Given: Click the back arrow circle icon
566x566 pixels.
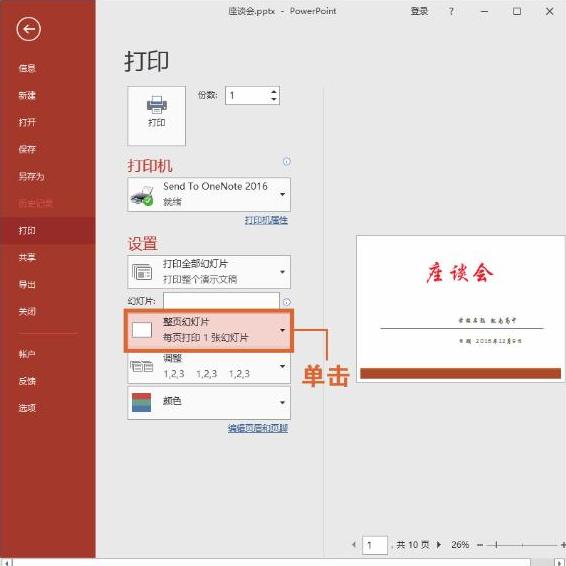Looking at the screenshot, I should click(29, 29).
